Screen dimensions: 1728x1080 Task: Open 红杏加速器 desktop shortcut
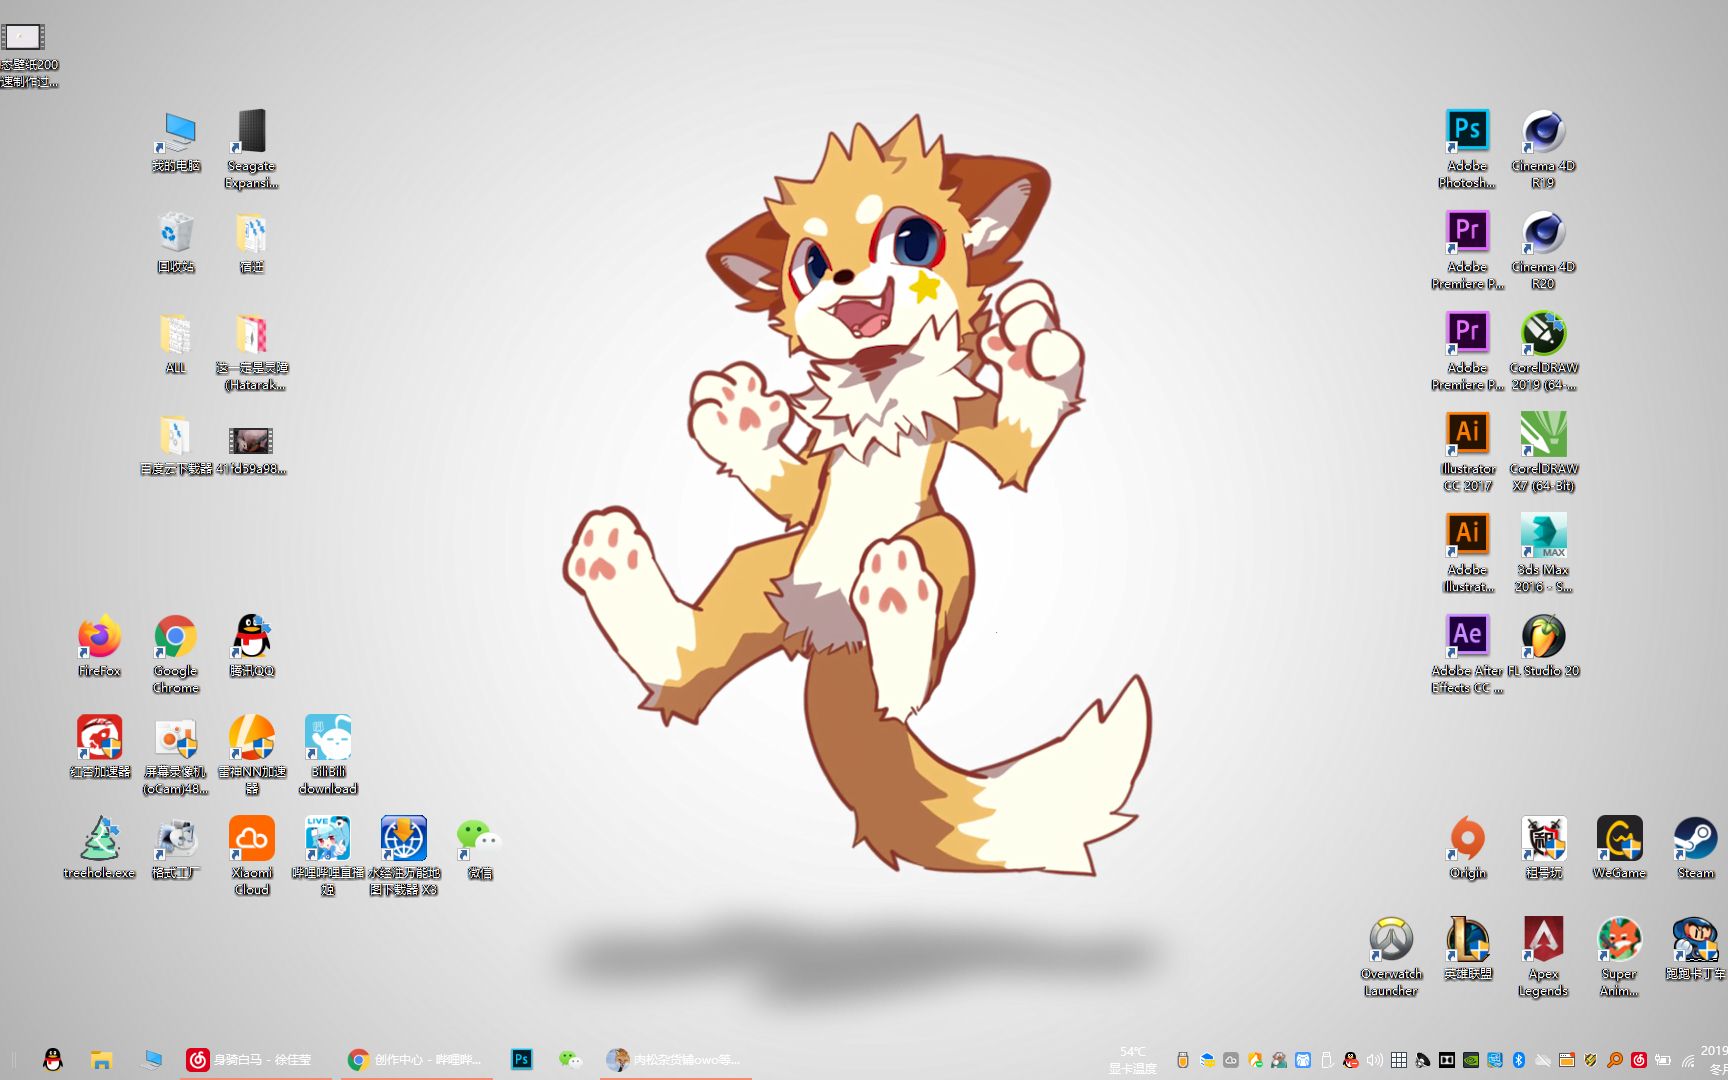click(x=99, y=747)
